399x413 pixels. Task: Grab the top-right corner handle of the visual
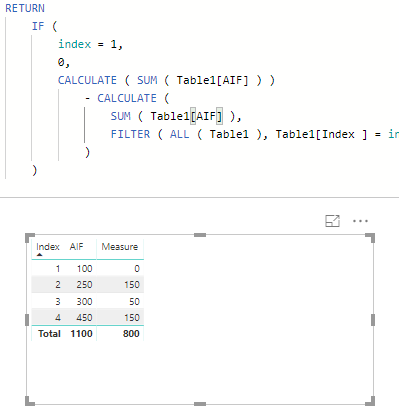pyautogui.click(x=371, y=237)
